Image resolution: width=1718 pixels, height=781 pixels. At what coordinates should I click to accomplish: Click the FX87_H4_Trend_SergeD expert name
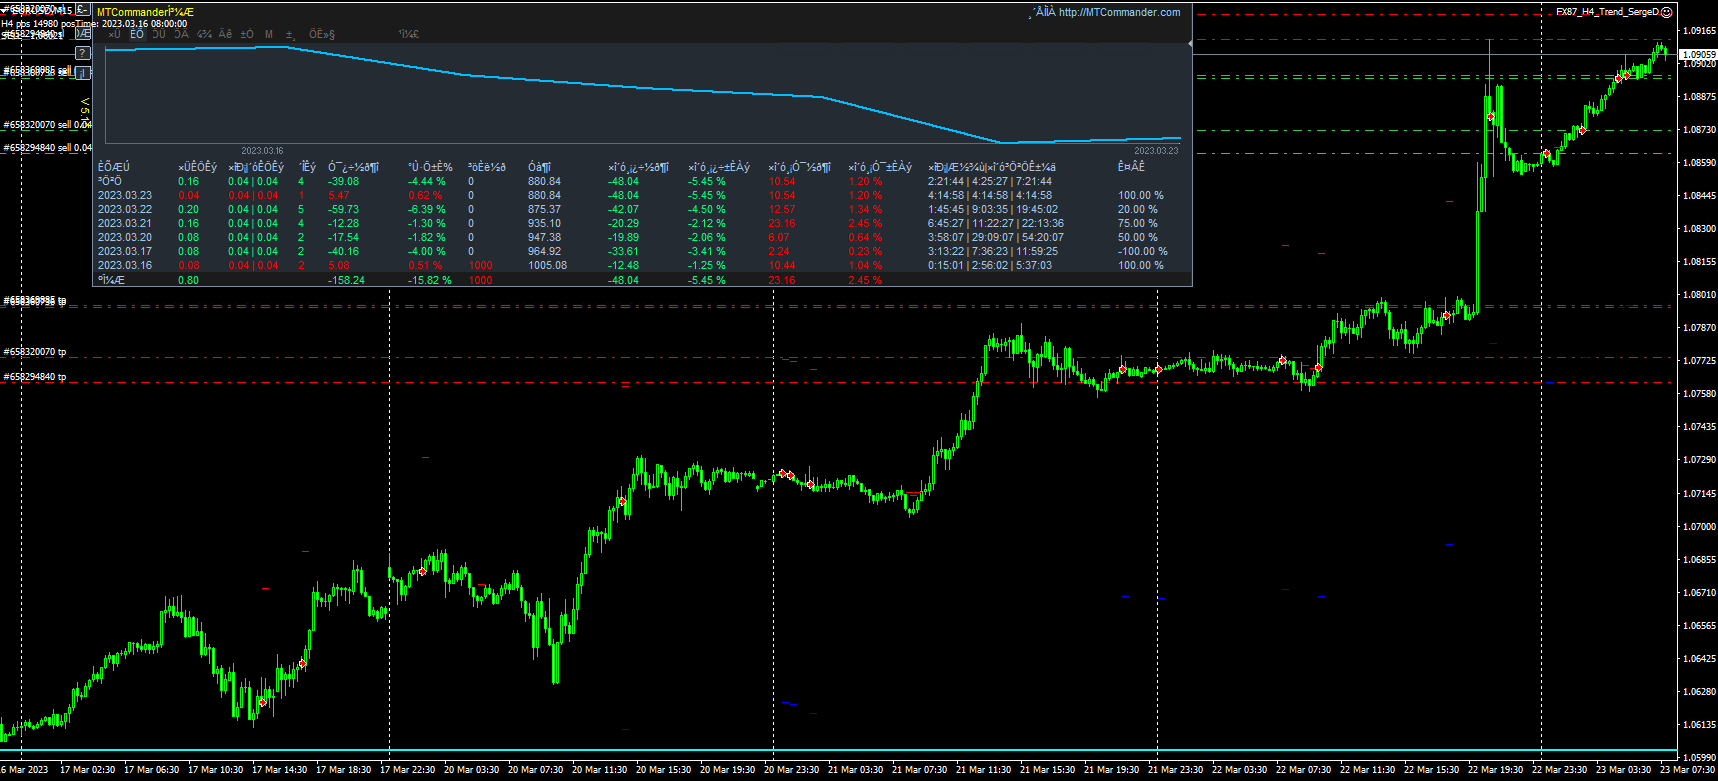[x=1607, y=12]
